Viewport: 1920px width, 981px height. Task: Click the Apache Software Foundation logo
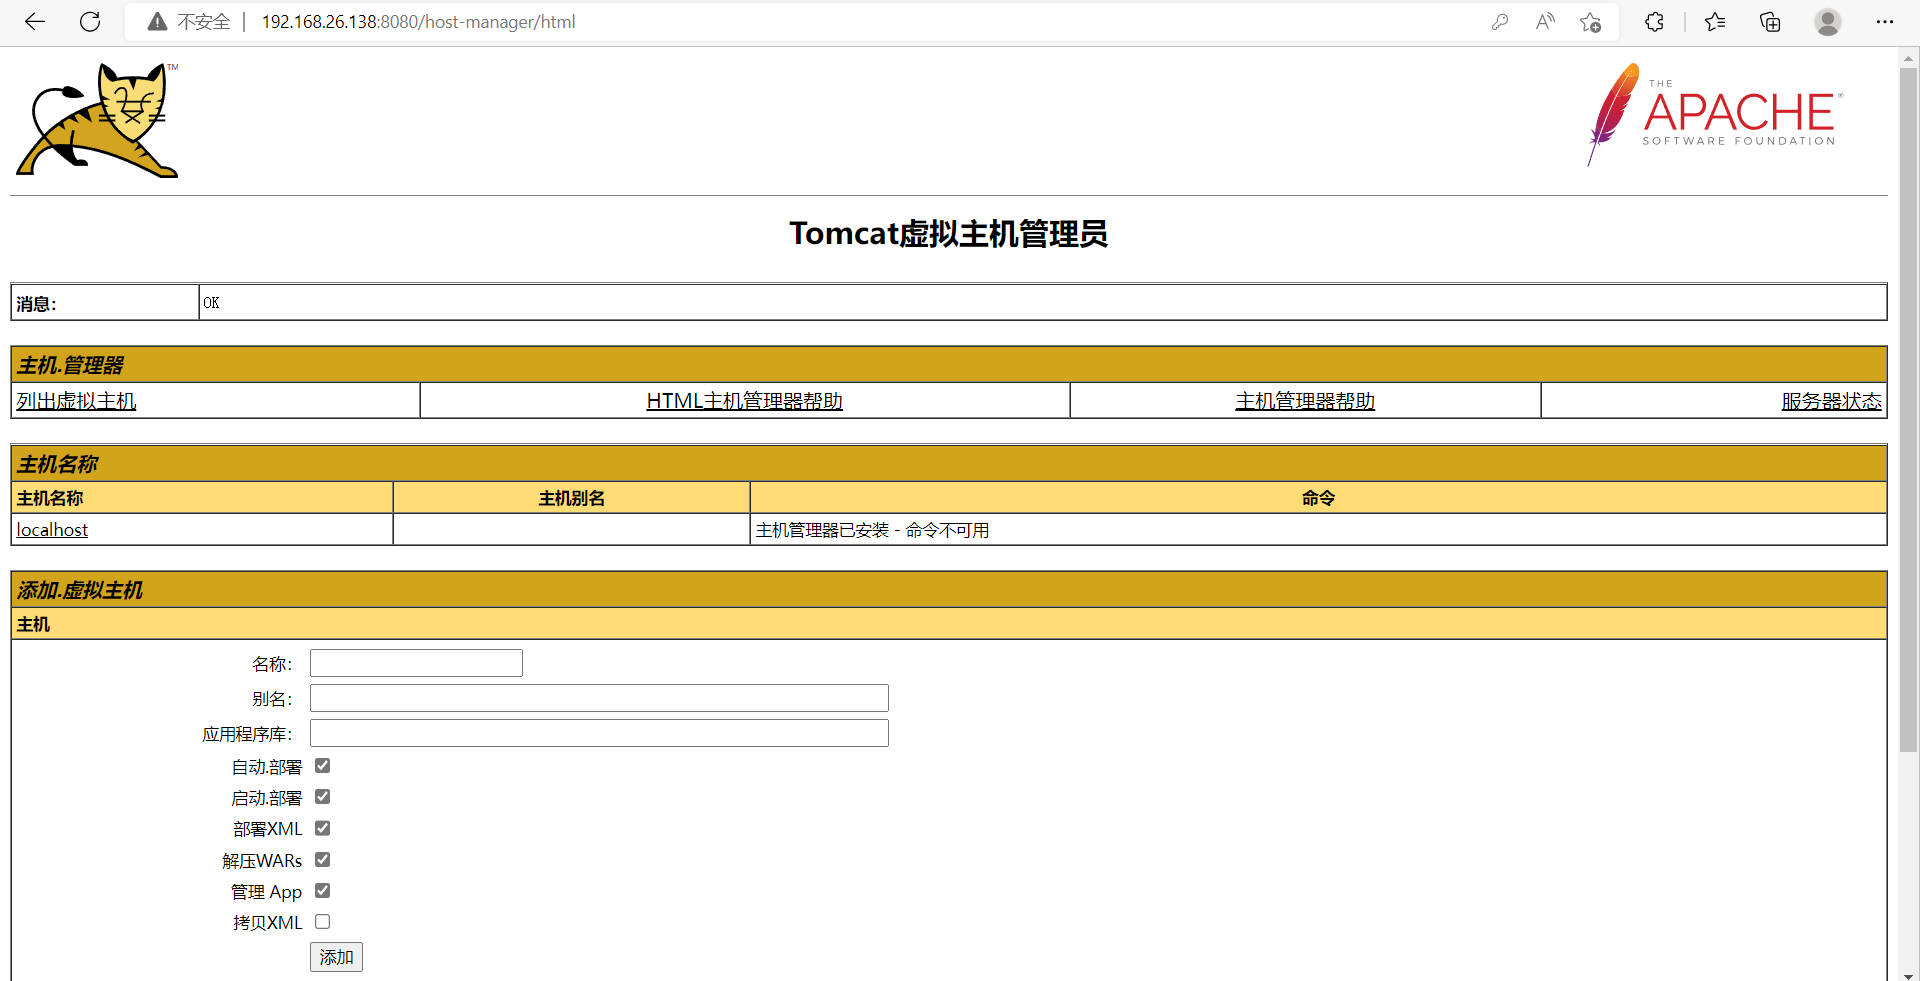click(x=1715, y=114)
